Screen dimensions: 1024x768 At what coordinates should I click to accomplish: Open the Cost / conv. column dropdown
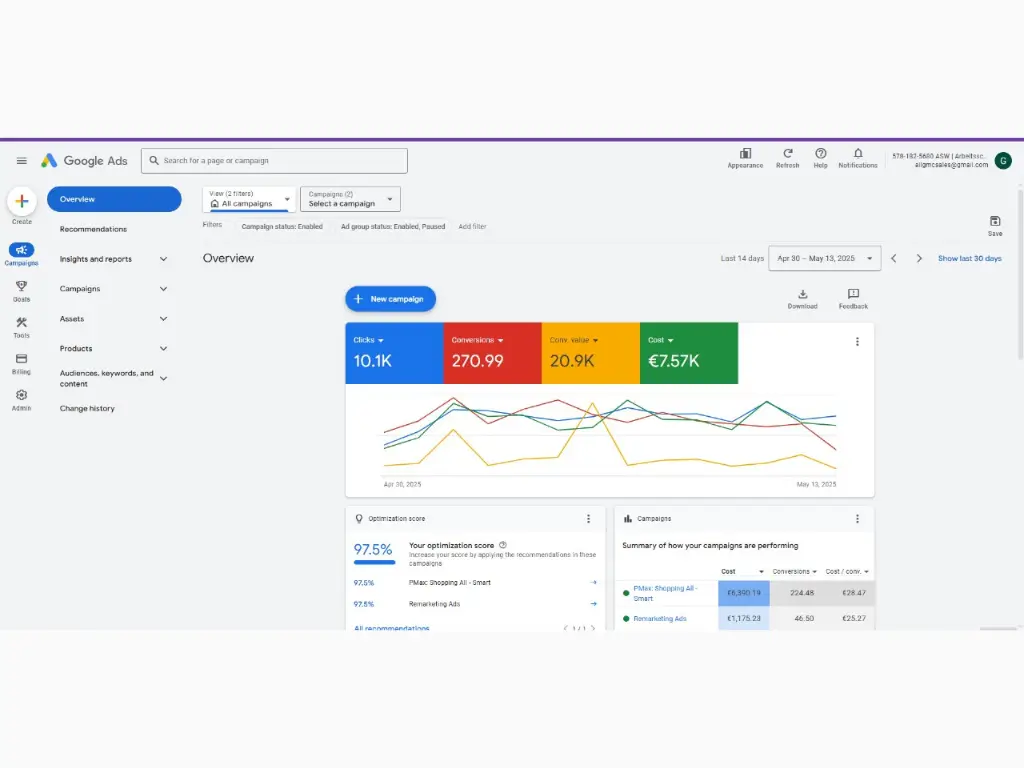(847, 571)
